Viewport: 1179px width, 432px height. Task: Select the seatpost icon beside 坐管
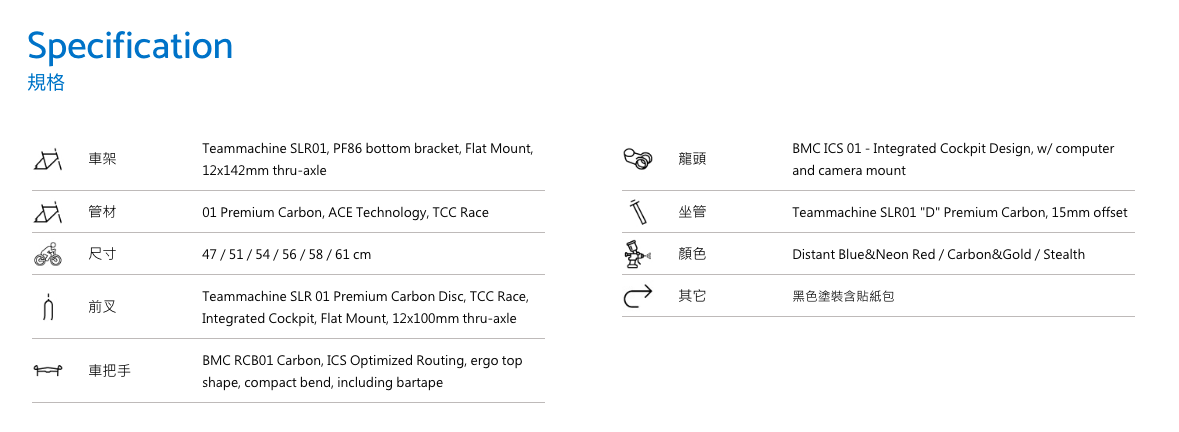coord(637,213)
